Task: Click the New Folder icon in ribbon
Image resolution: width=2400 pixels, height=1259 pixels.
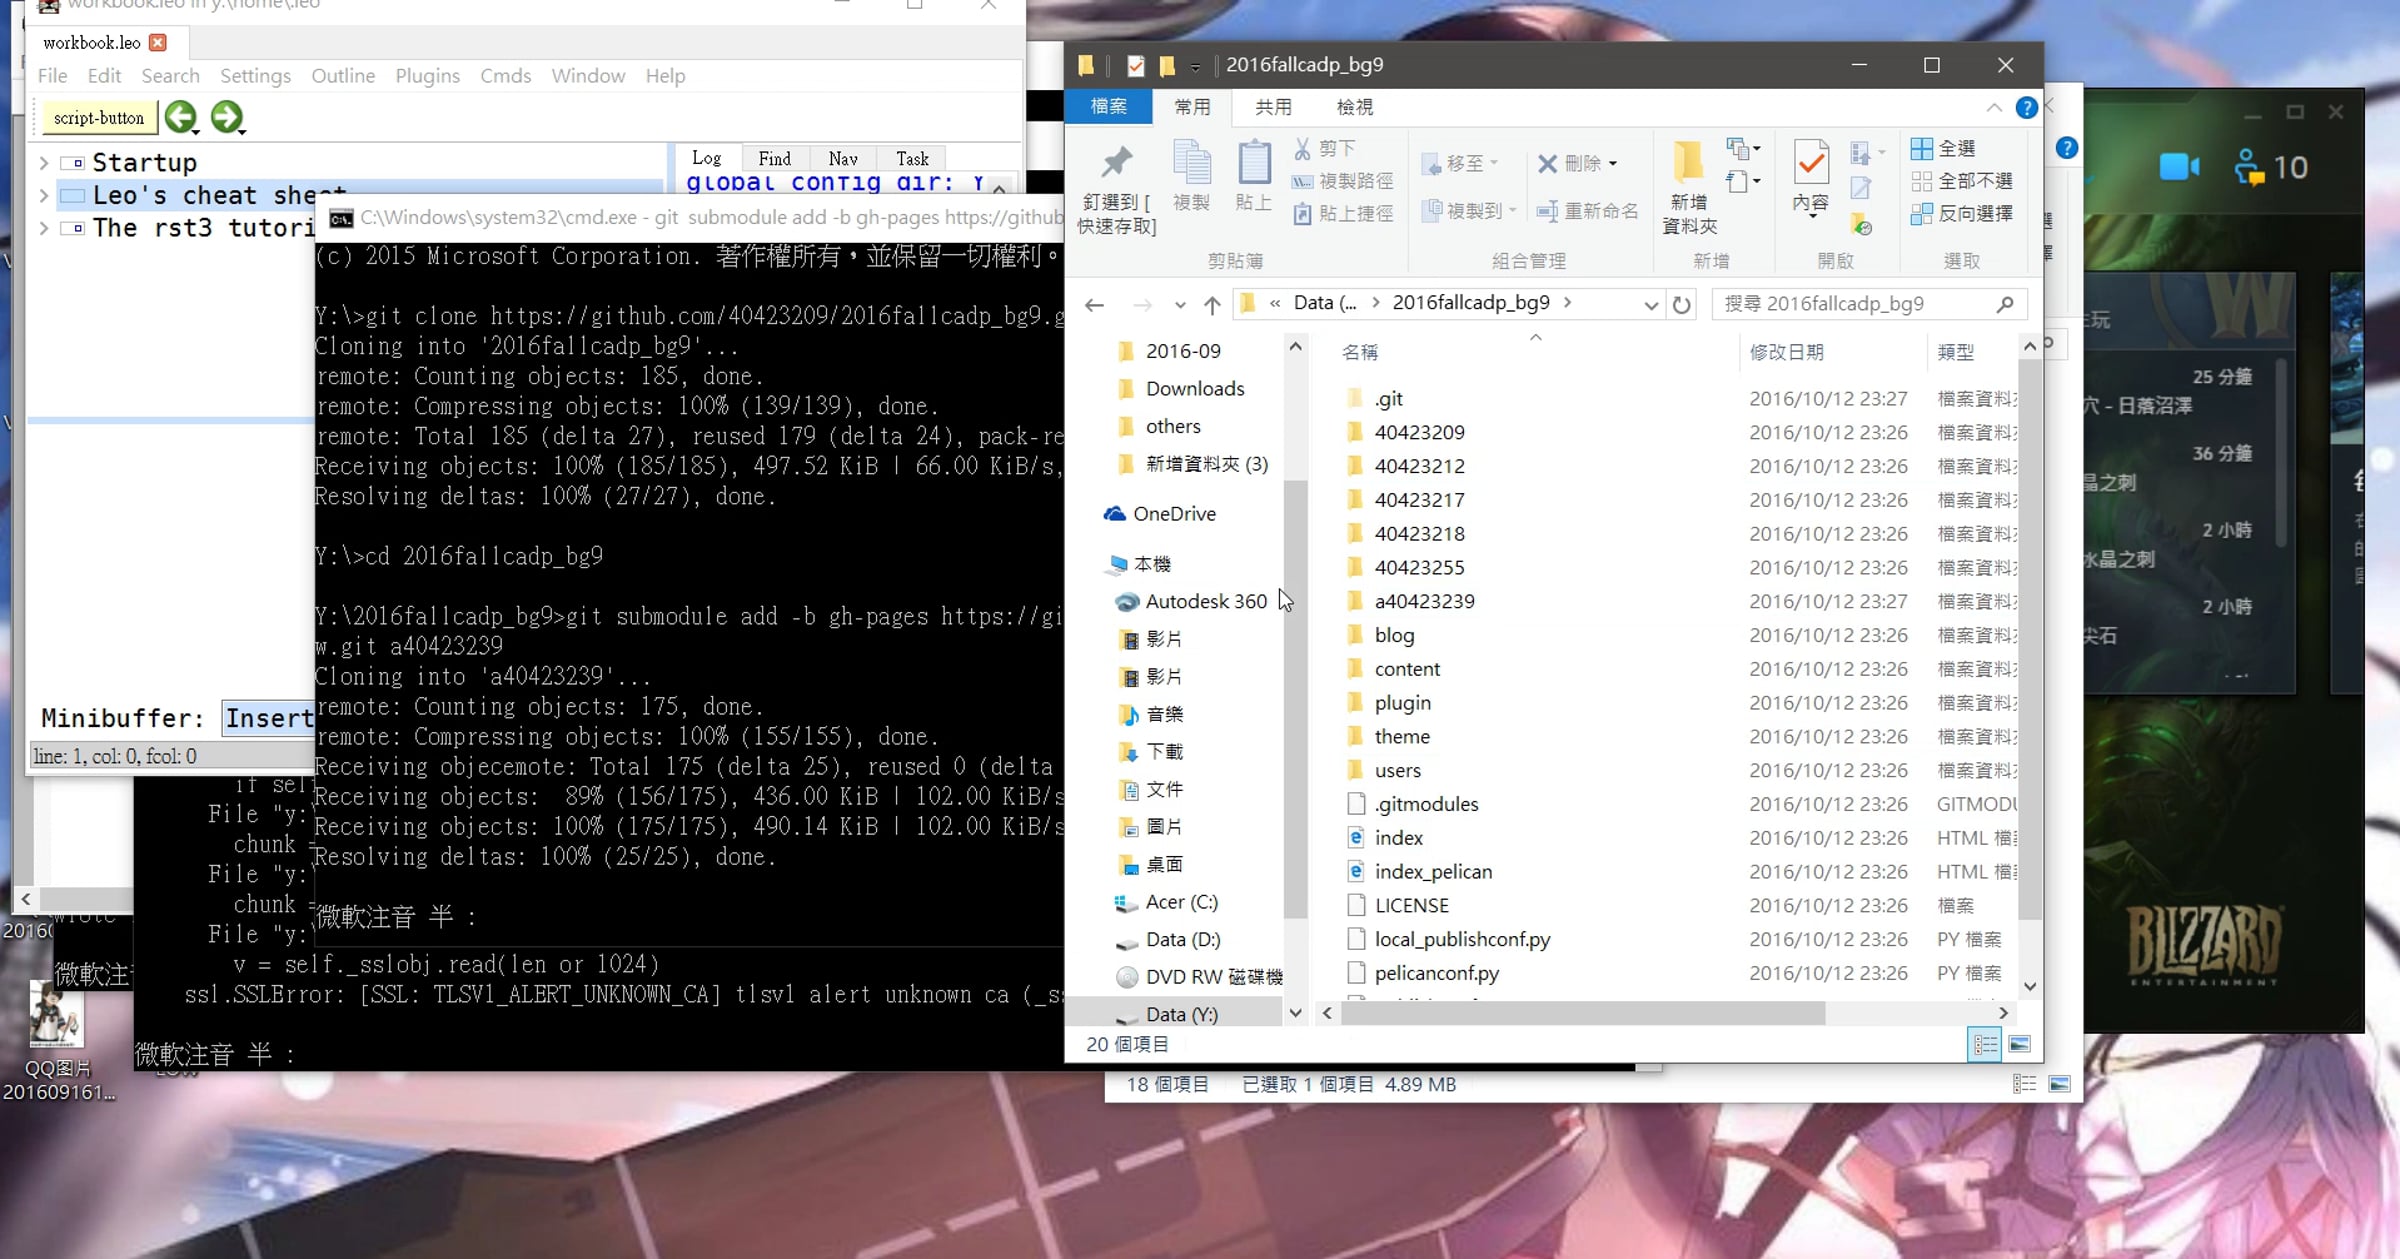Action: 1688,161
